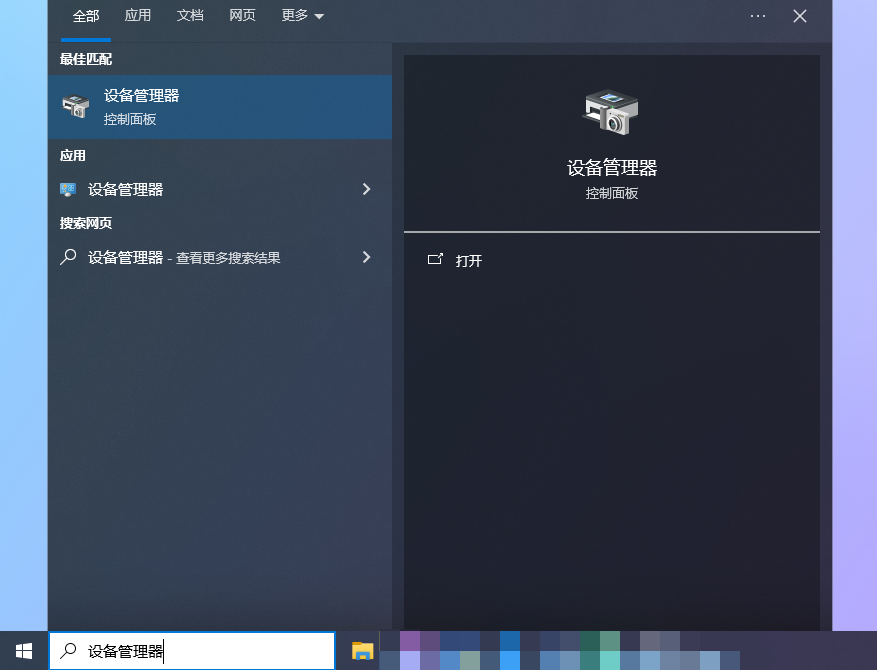Switch to the 全部 tab
877x670 pixels.
click(84, 15)
